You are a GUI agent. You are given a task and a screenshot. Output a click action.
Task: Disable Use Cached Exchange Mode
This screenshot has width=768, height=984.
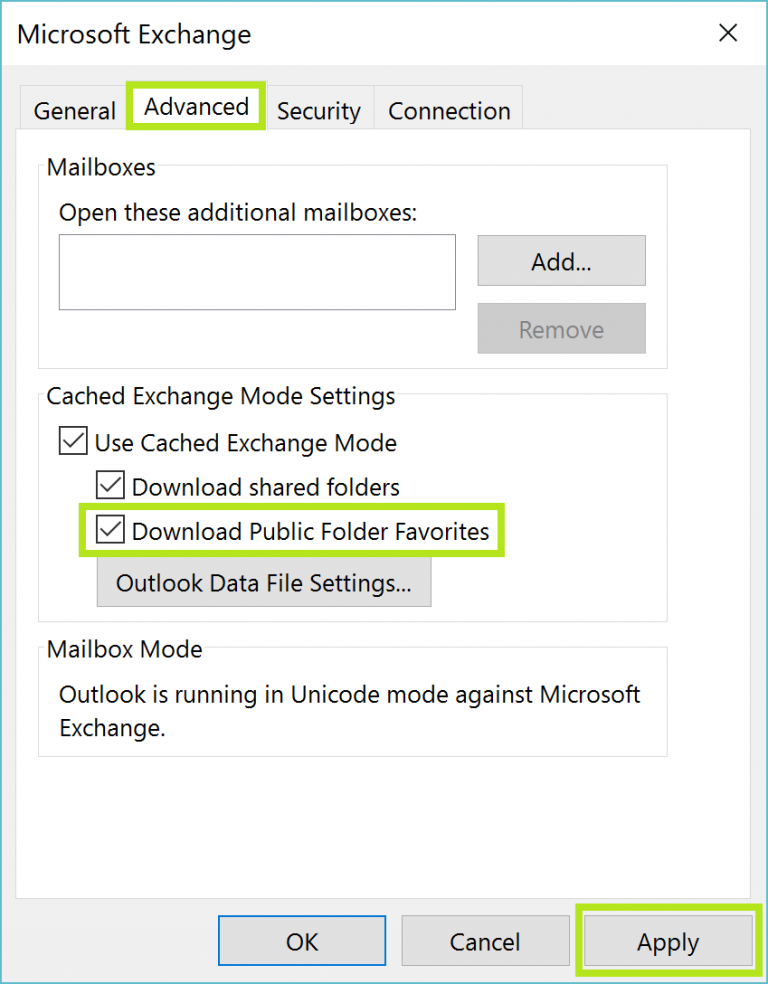[x=71, y=442]
